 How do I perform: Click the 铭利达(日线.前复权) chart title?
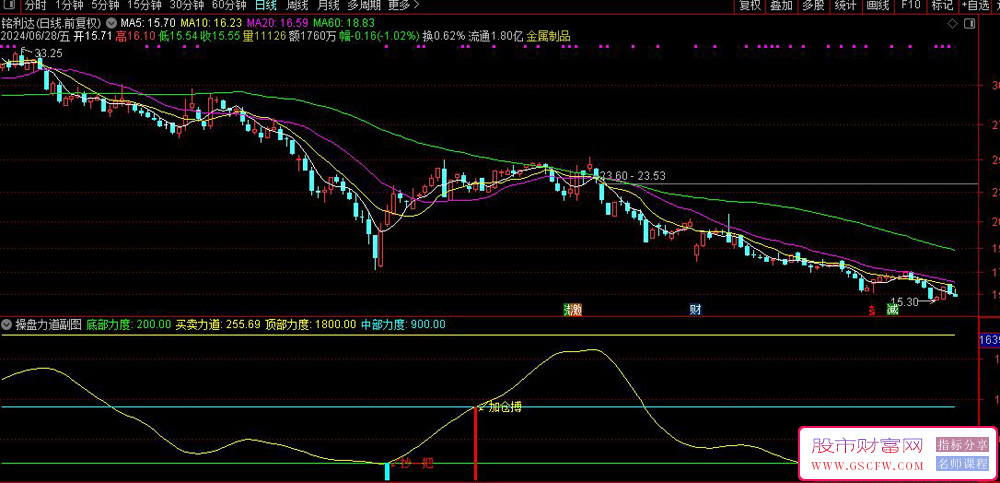click(52, 24)
